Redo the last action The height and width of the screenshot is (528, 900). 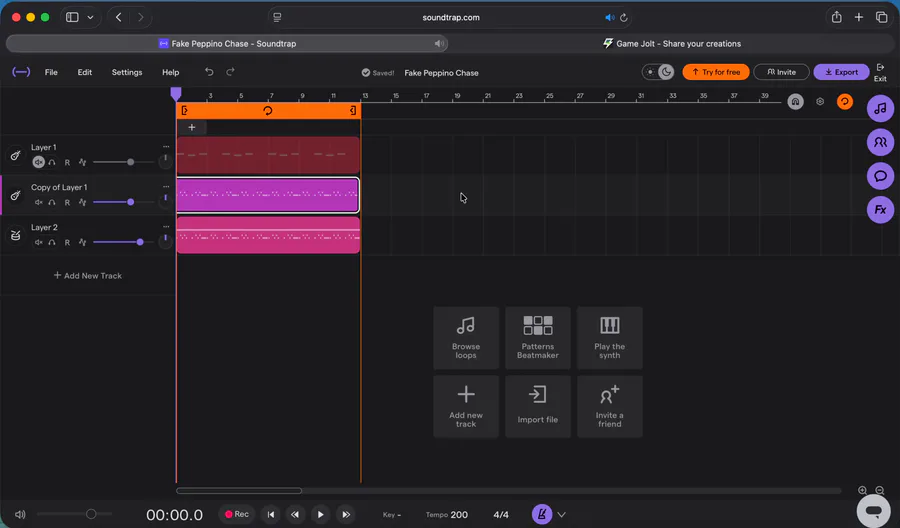pyautogui.click(x=230, y=72)
